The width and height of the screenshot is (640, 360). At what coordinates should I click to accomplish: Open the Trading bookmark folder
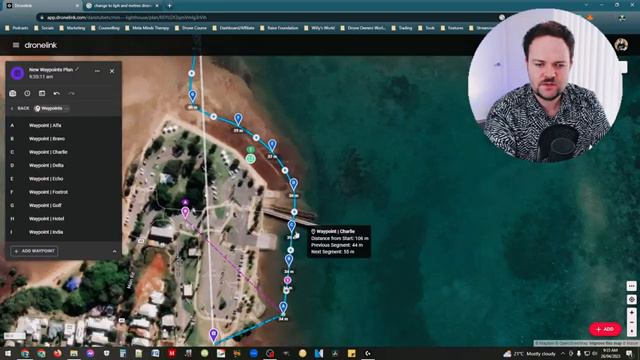coord(402,28)
